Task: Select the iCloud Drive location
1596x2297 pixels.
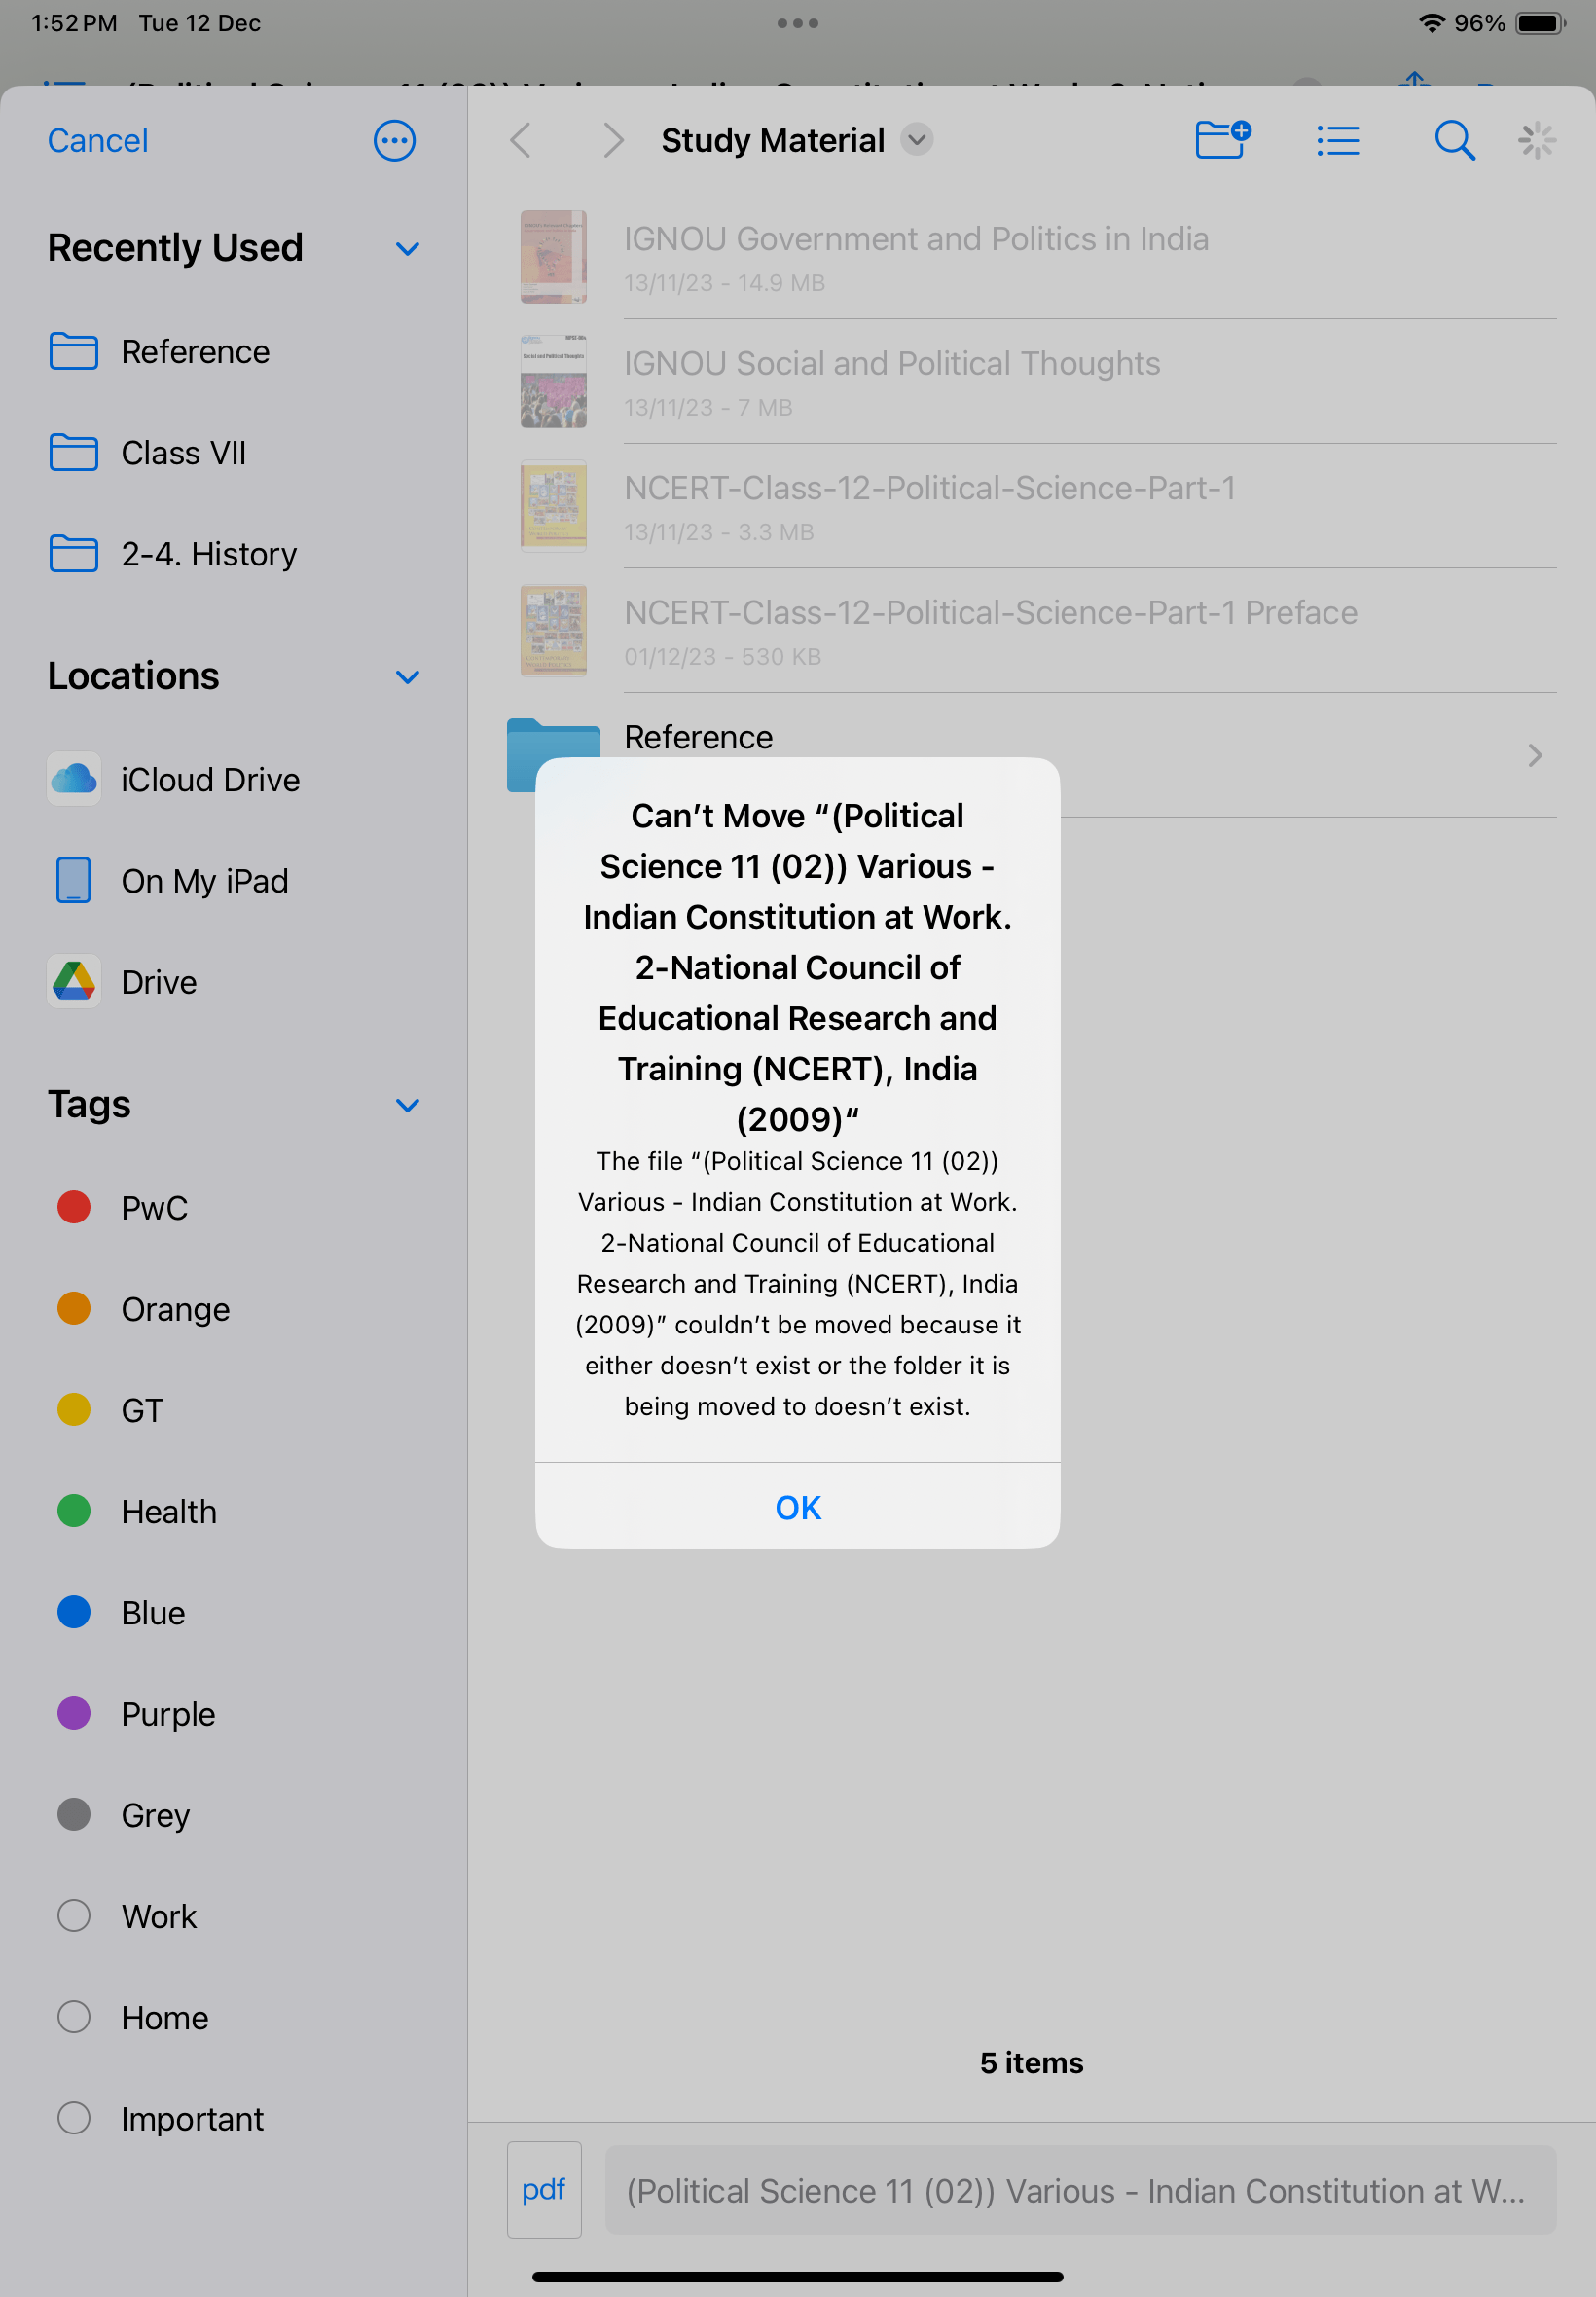Action: coord(209,779)
